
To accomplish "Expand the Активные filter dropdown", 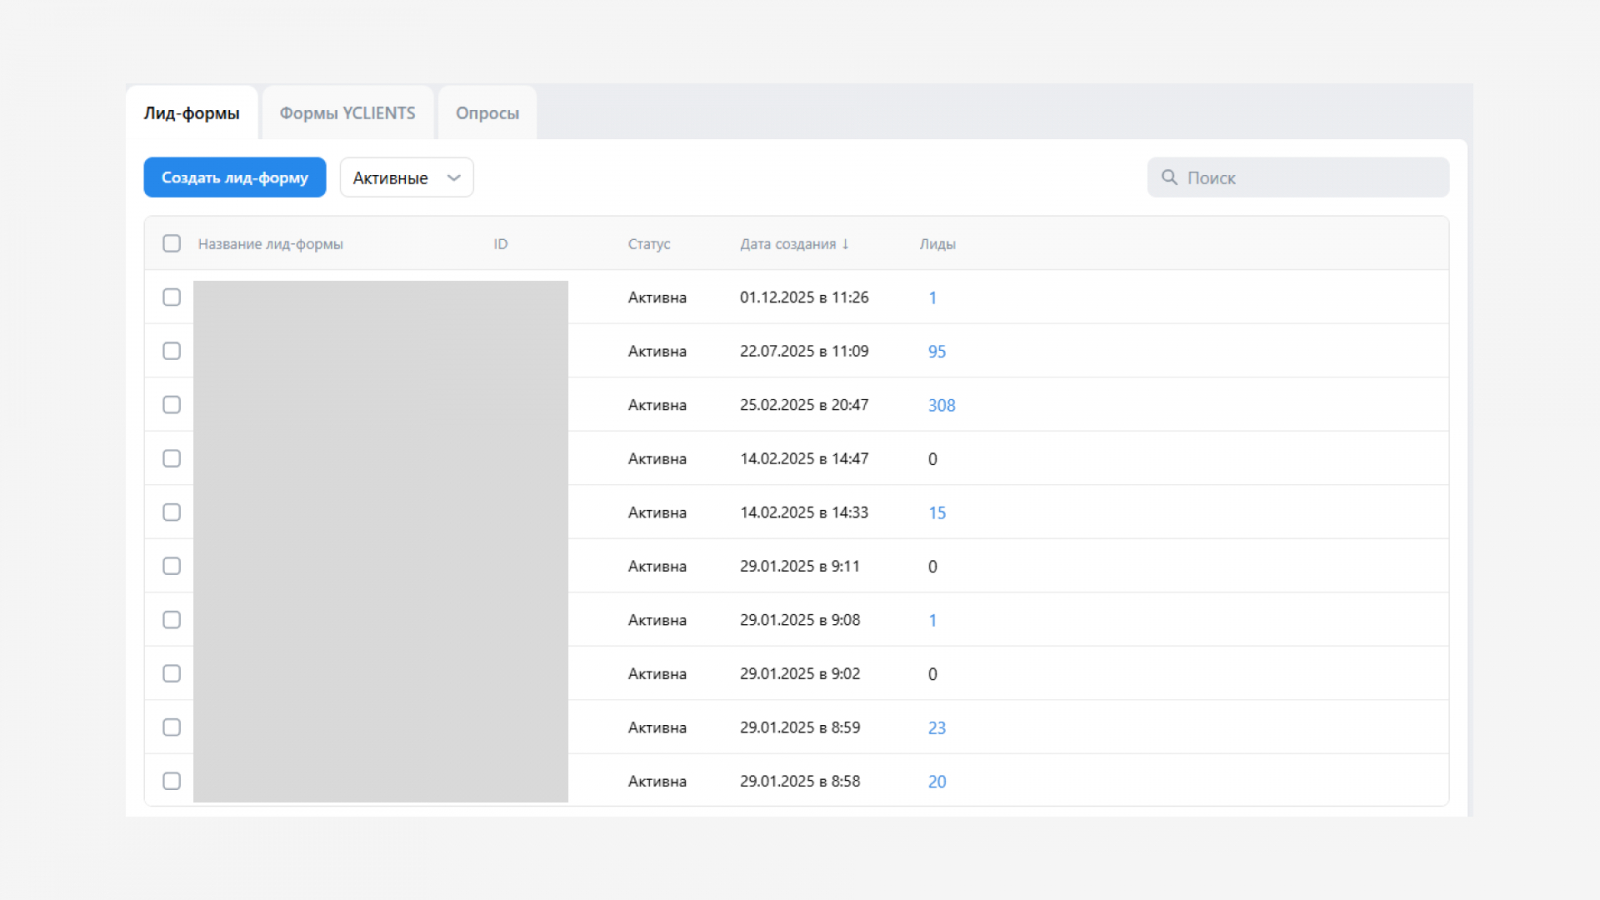I will click(406, 178).
